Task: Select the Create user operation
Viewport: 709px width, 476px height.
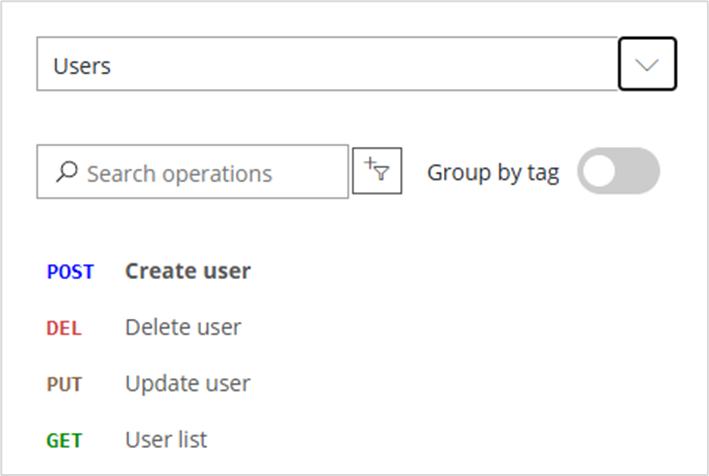Action: pyautogui.click(x=188, y=271)
